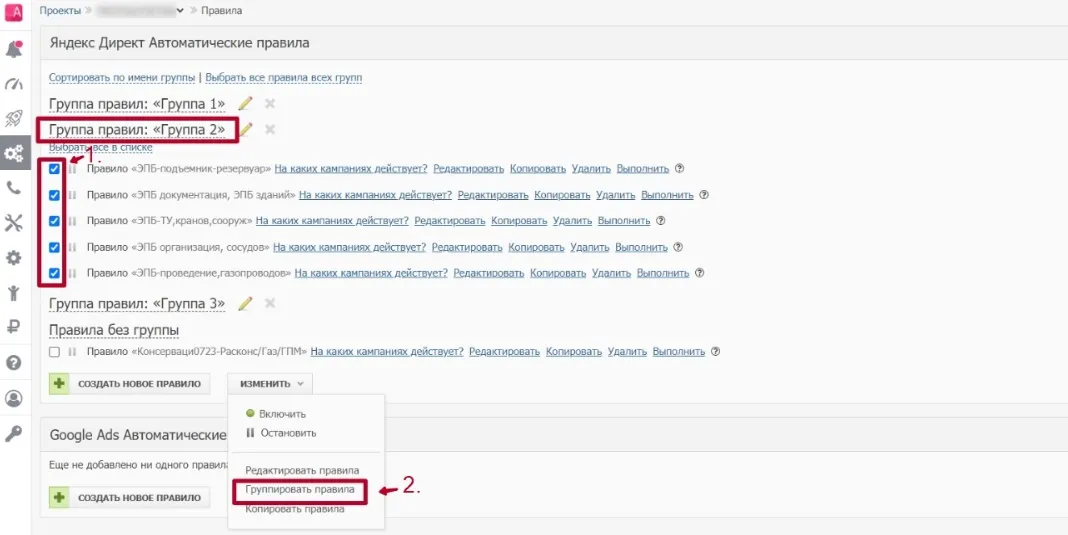
Task: Click pause icon of «ЭПБ-подъемник-резервуар» rule
Action: click(72, 169)
